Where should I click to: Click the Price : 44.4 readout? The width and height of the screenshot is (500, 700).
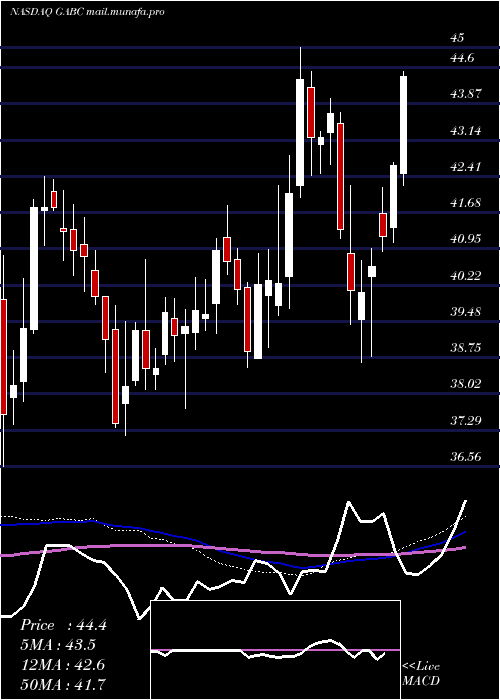[63, 625]
